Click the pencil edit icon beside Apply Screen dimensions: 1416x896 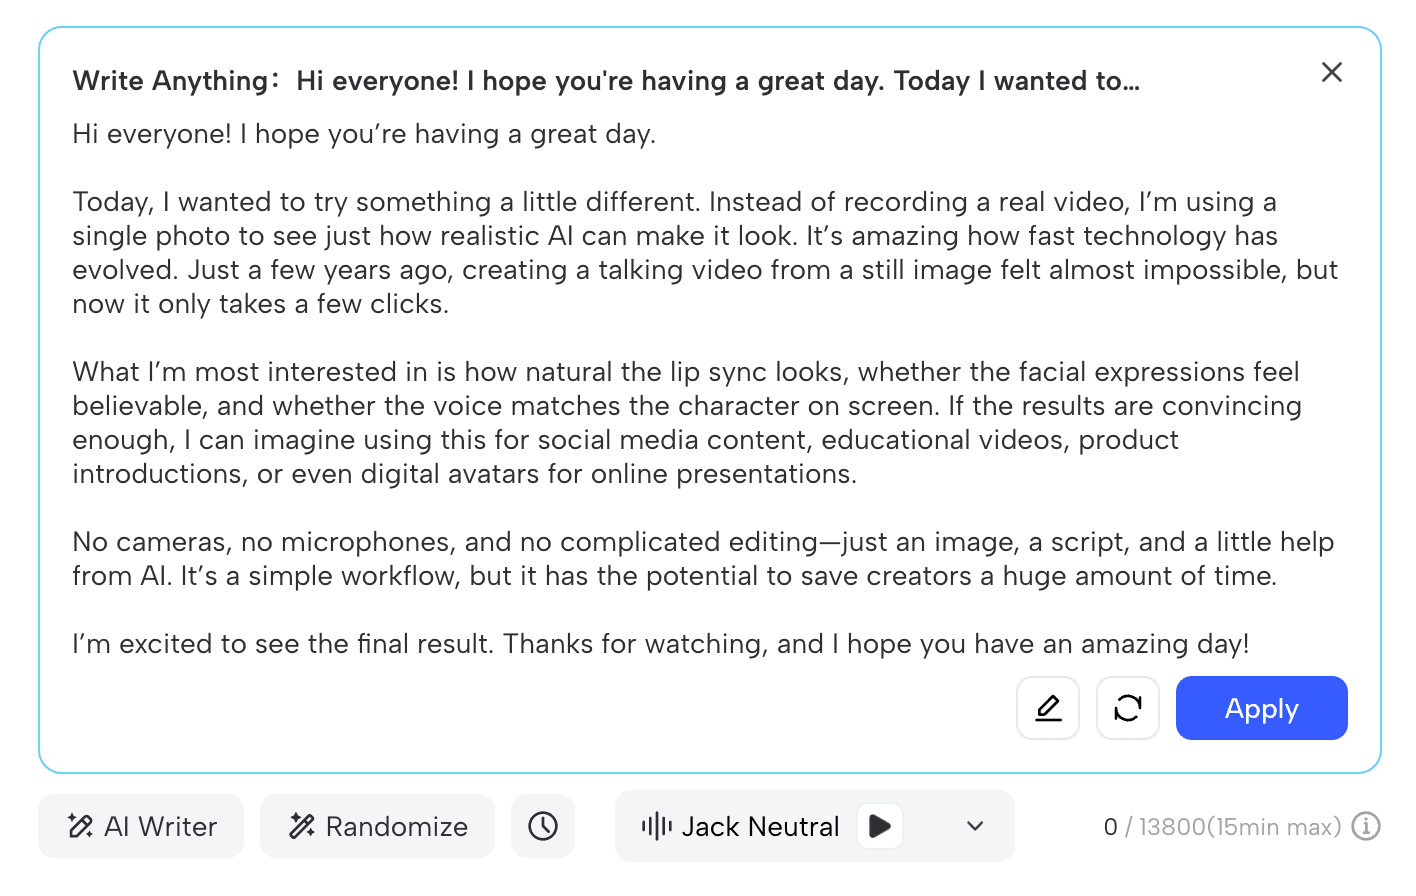point(1048,708)
